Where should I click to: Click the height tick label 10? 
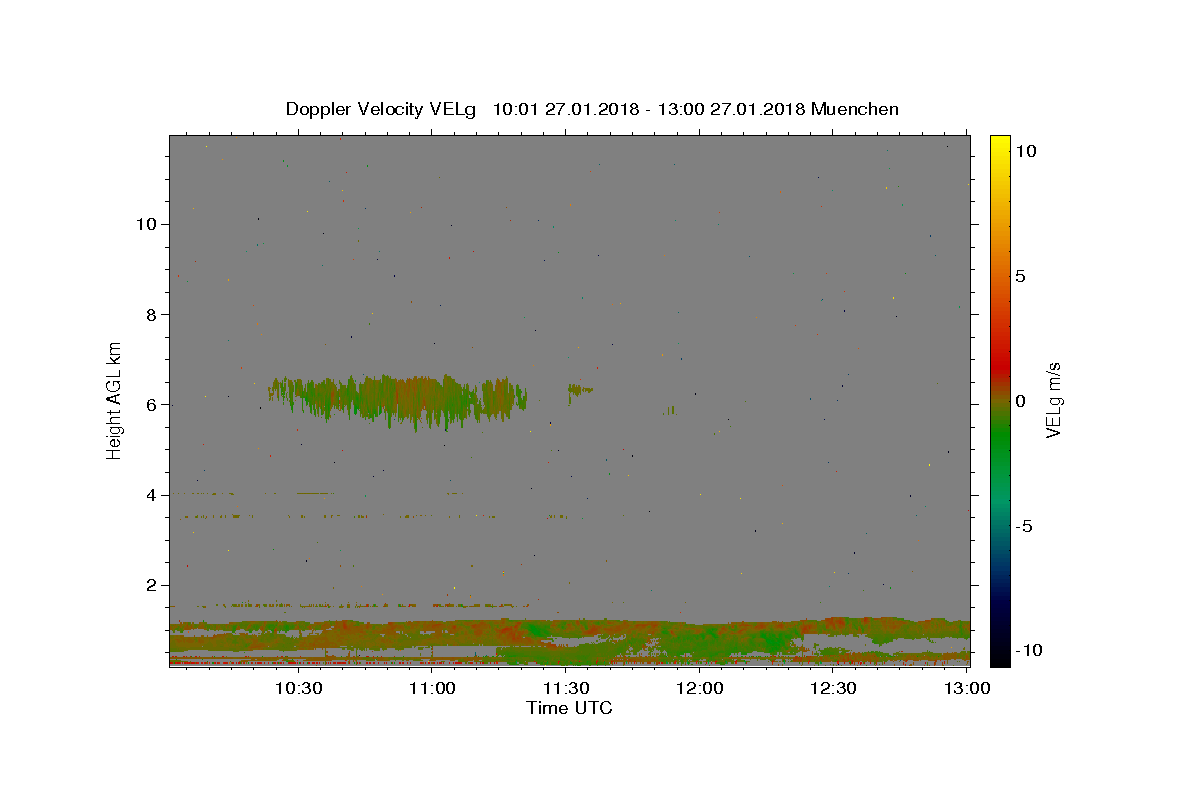pos(146,224)
